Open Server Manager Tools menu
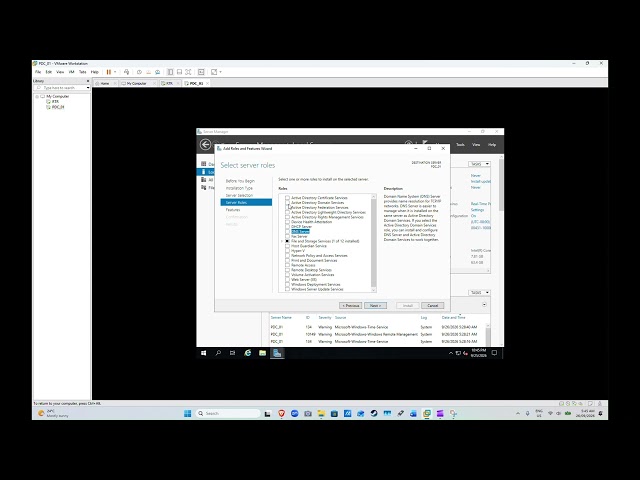 [460, 144]
